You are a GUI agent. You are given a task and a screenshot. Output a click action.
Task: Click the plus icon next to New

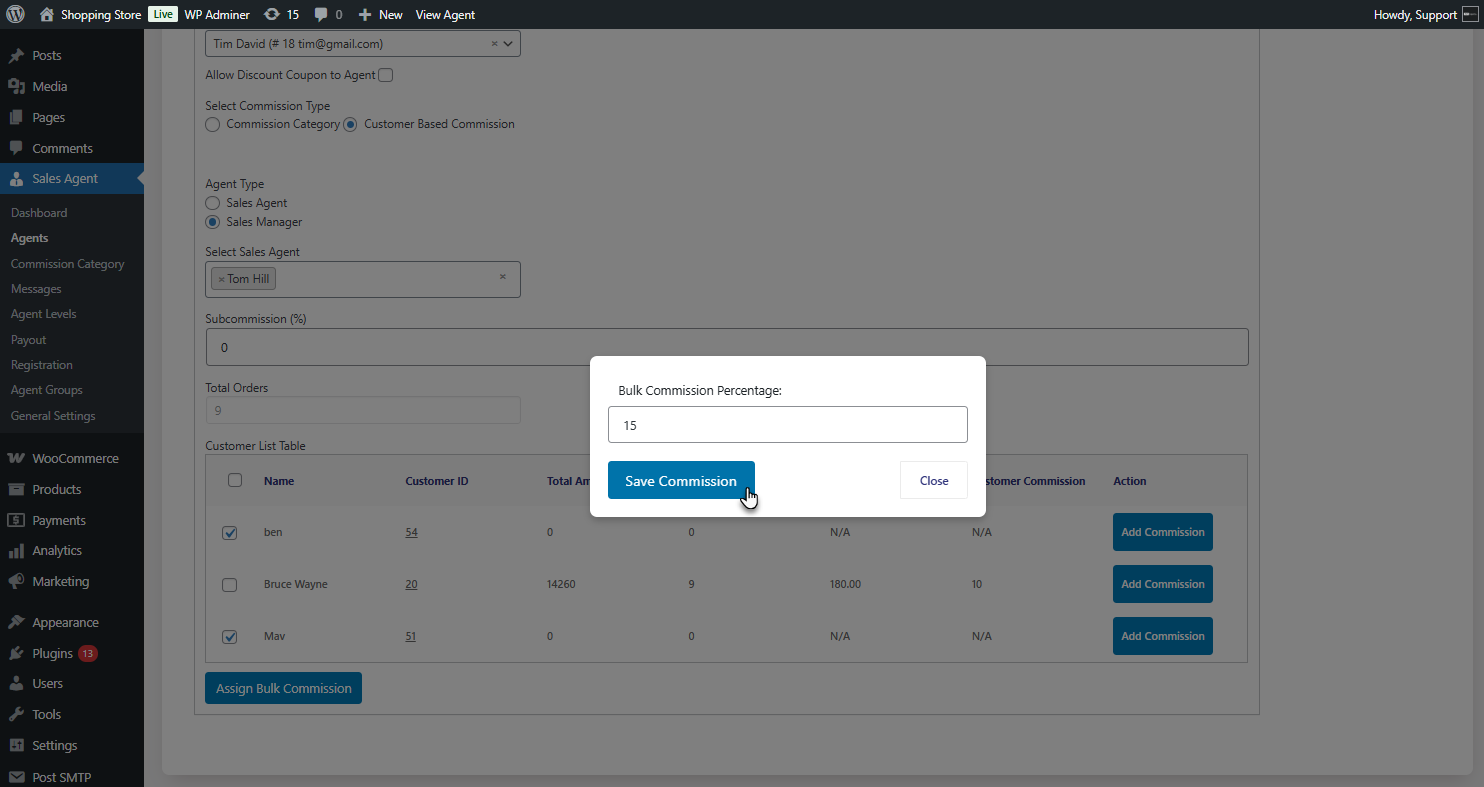click(x=365, y=15)
